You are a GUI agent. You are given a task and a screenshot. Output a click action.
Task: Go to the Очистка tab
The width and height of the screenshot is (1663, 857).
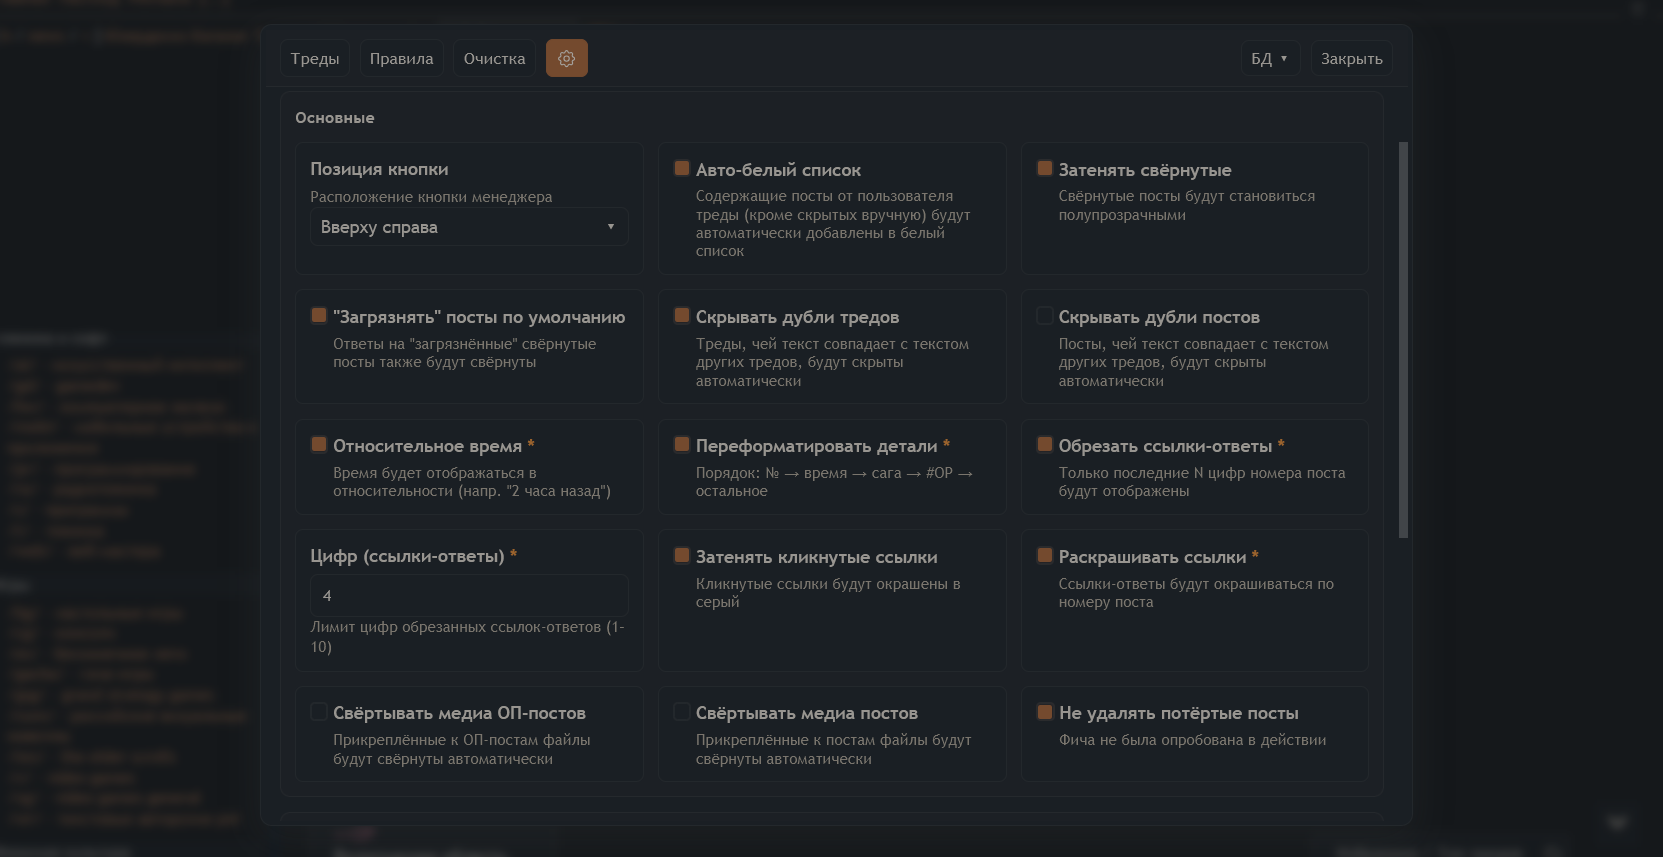pos(494,59)
